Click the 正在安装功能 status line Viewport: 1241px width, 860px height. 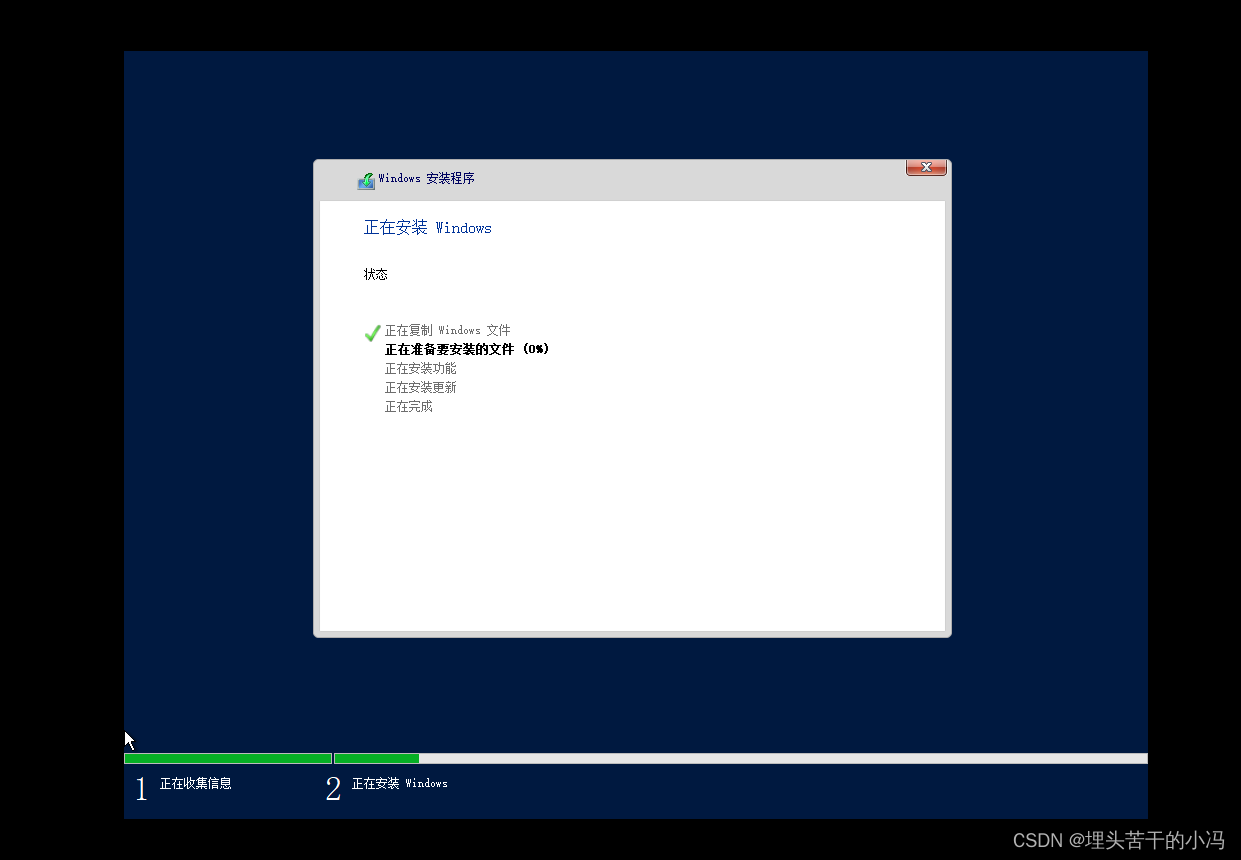(421, 368)
